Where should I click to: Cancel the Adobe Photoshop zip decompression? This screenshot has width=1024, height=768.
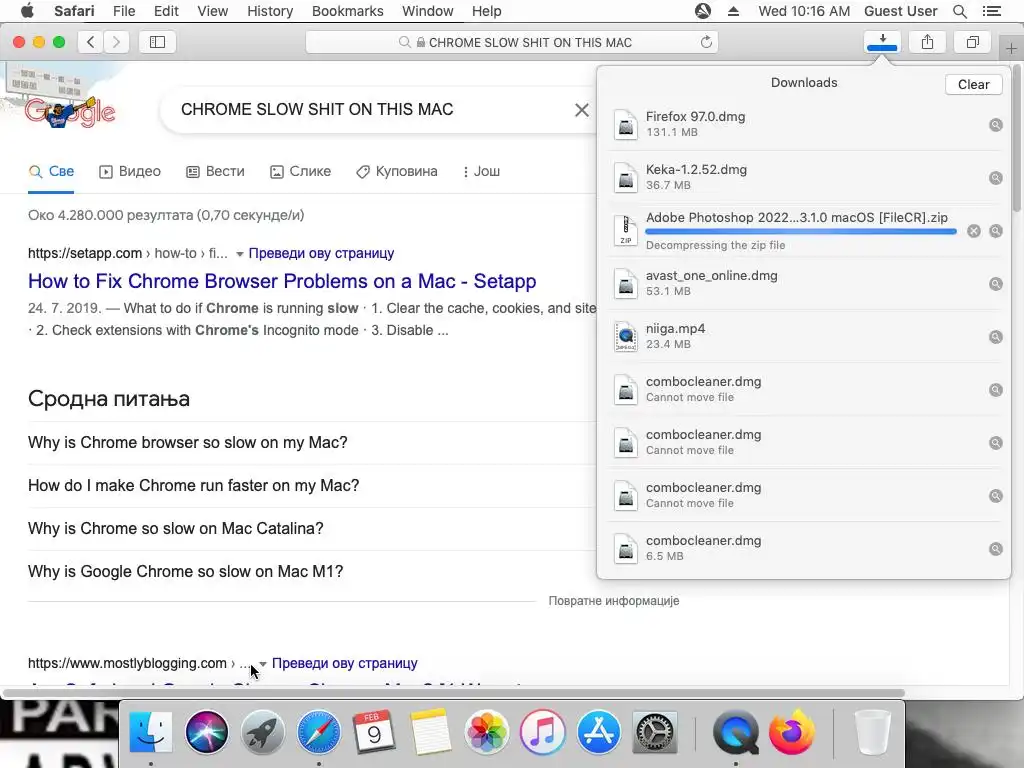tap(974, 231)
